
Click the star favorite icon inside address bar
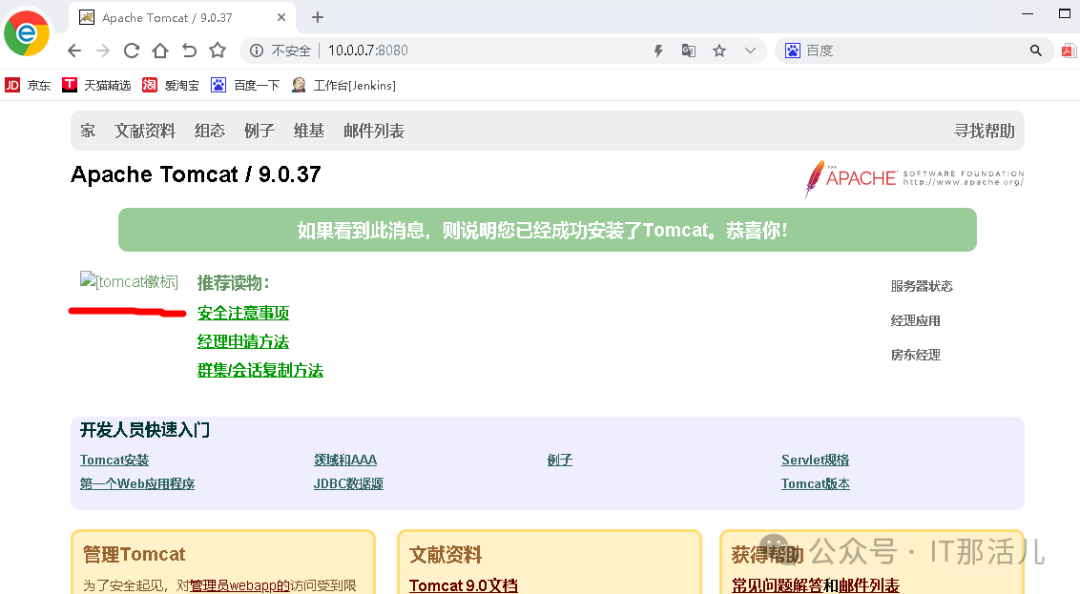coord(719,50)
